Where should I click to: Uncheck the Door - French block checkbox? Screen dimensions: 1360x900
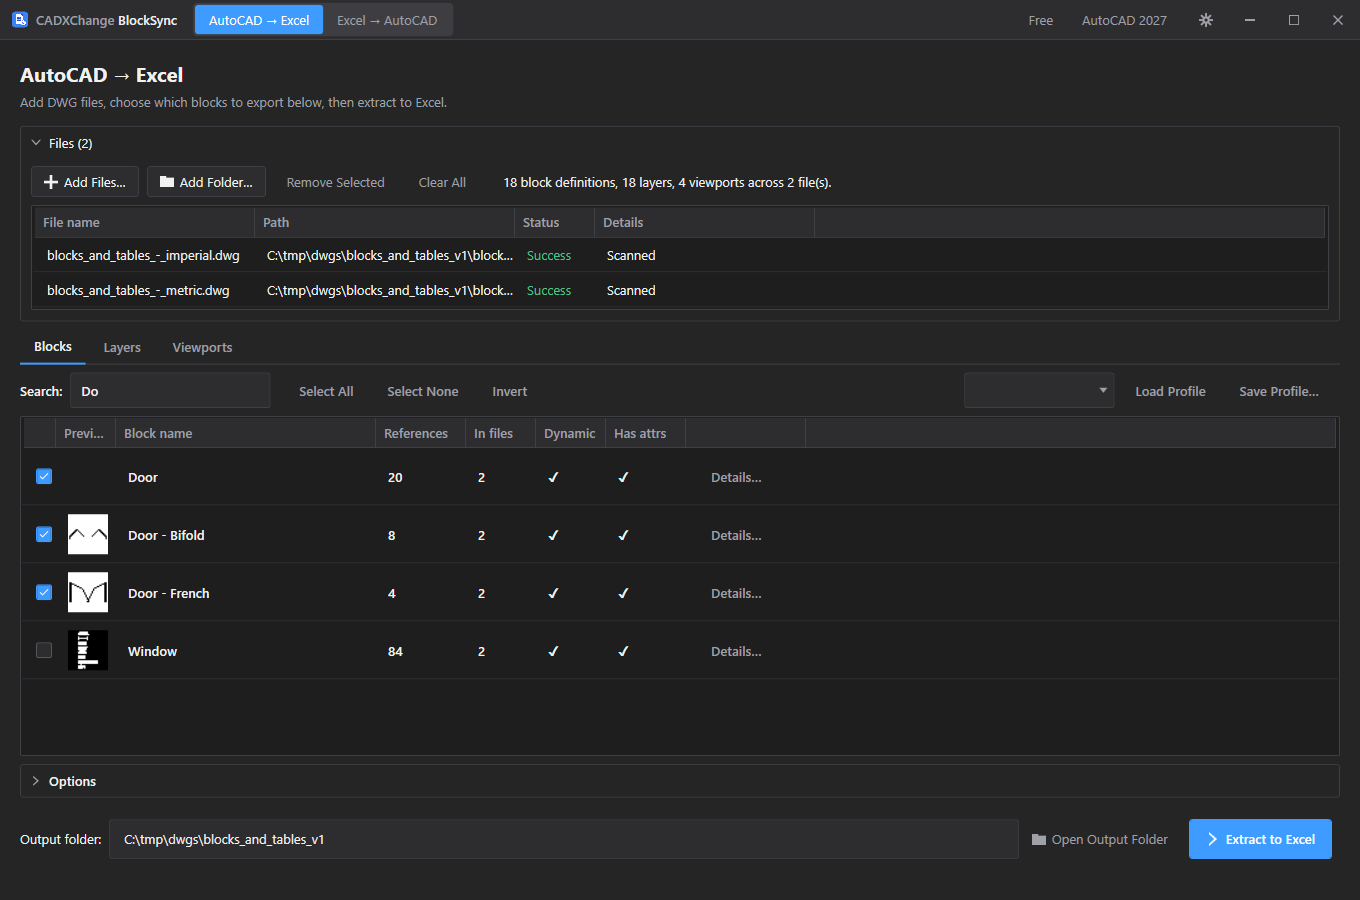(44, 592)
